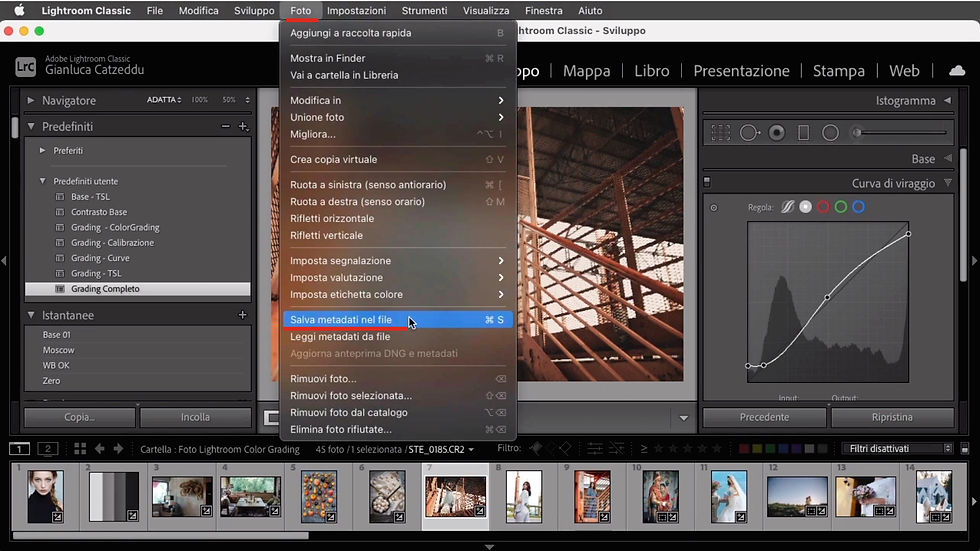Select the Graduated filter tool
Viewport: 980px width, 551px height.
click(x=804, y=132)
